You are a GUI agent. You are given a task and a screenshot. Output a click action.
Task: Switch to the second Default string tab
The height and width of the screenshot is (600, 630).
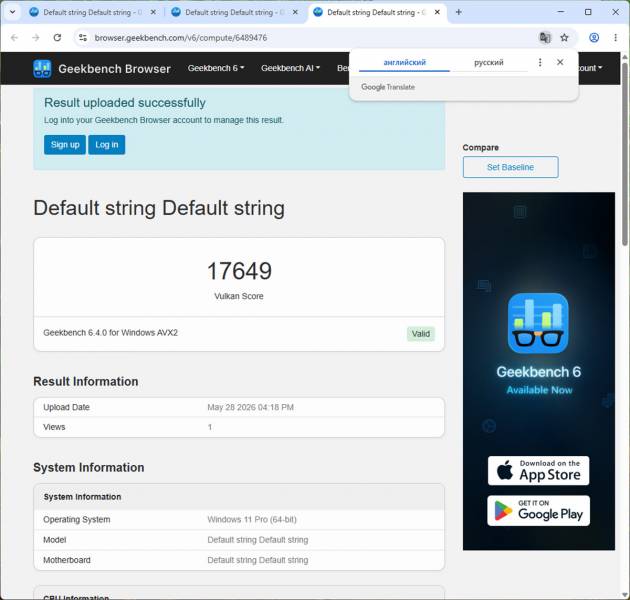[234, 12]
